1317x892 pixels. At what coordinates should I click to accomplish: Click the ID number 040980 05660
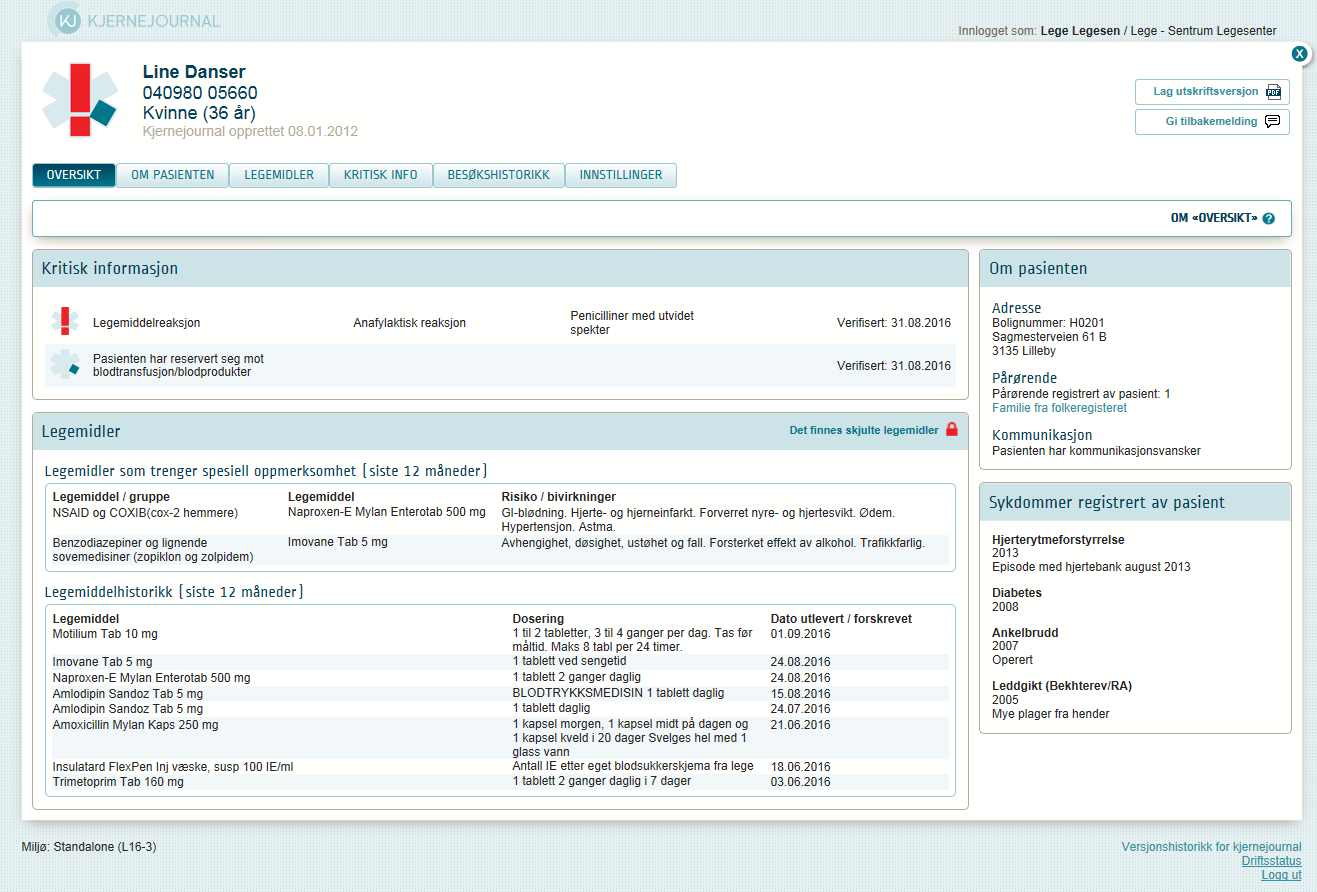tap(200, 93)
